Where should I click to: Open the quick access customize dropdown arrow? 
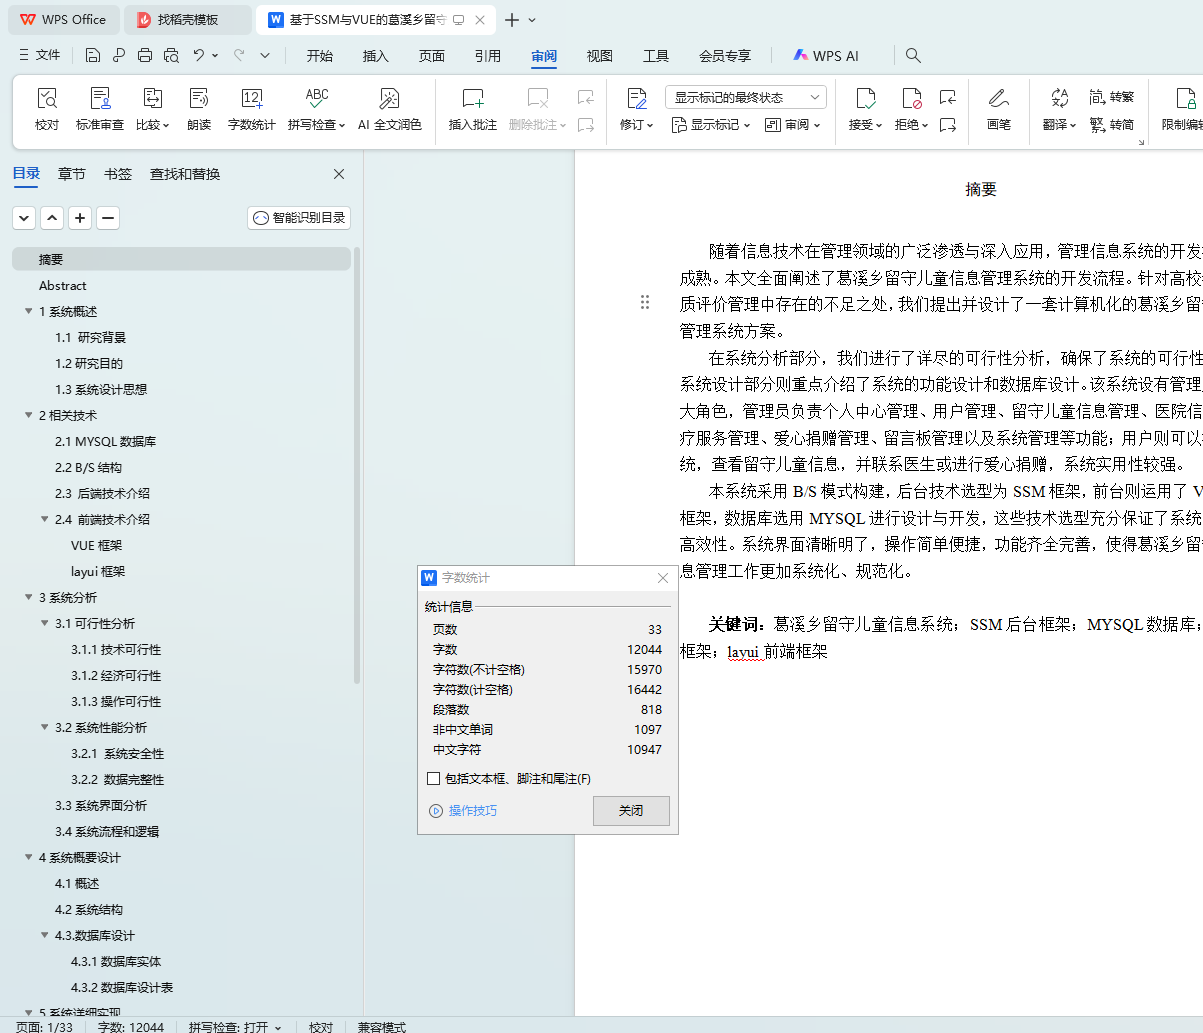click(x=265, y=56)
